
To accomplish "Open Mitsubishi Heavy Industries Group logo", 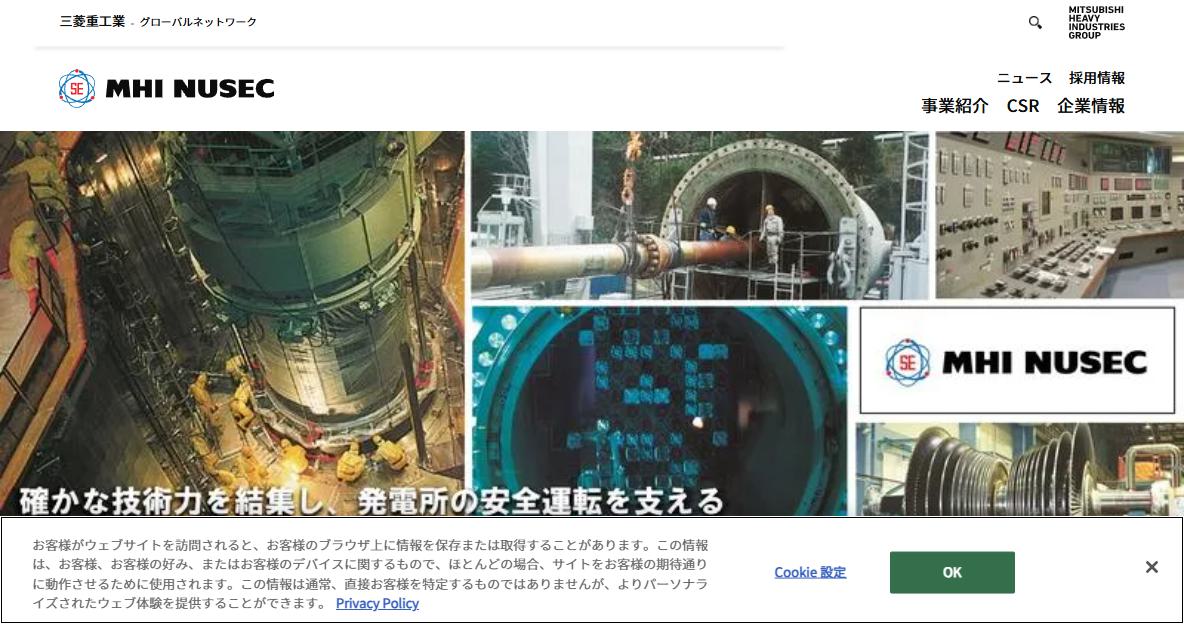I will pos(1096,23).
